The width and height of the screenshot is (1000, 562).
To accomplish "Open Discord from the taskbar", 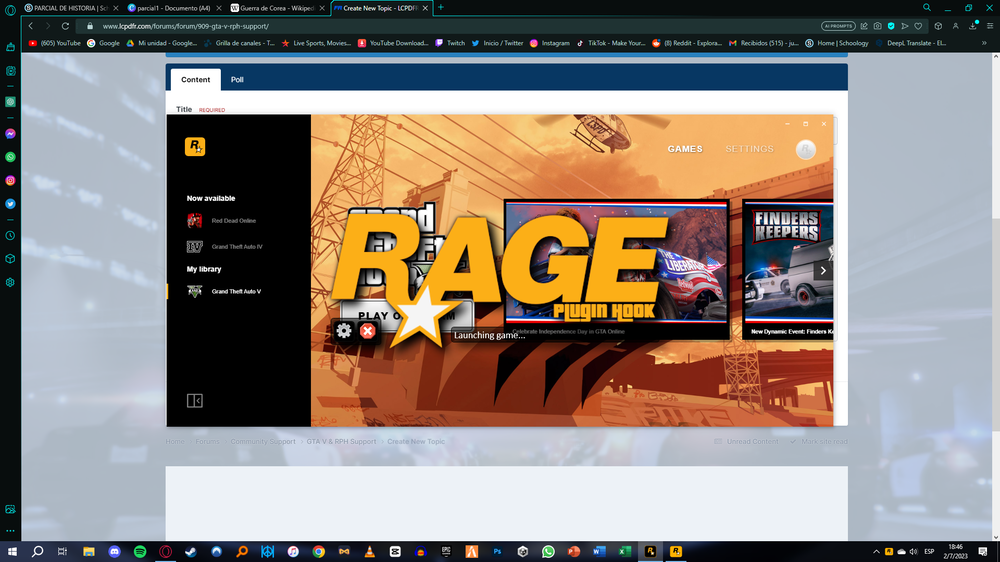I will pyautogui.click(x=114, y=551).
